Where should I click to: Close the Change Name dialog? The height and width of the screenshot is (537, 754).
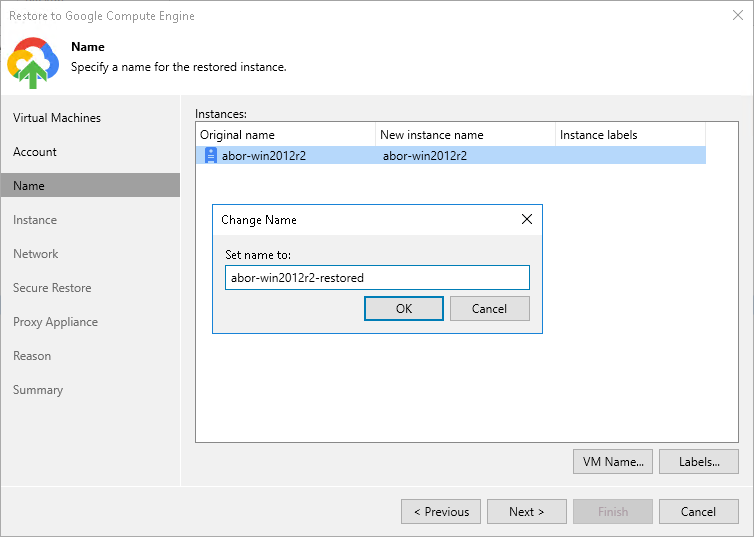(x=527, y=219)
